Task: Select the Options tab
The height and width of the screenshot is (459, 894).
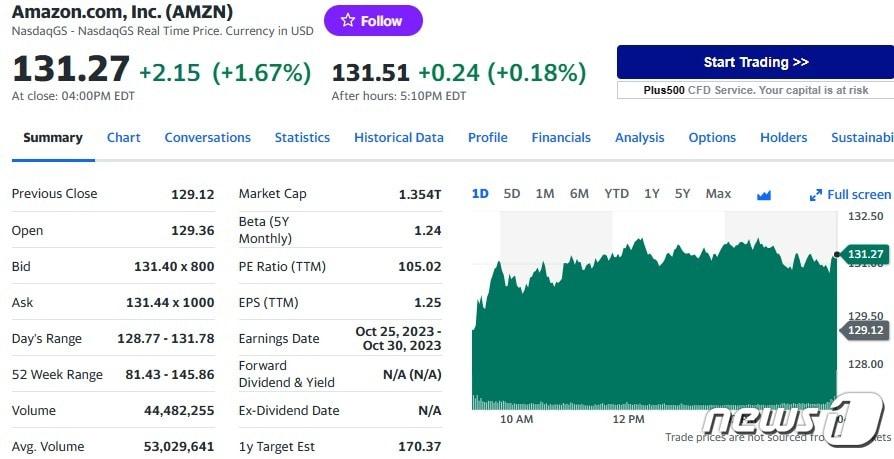Action: click(712, 138)
